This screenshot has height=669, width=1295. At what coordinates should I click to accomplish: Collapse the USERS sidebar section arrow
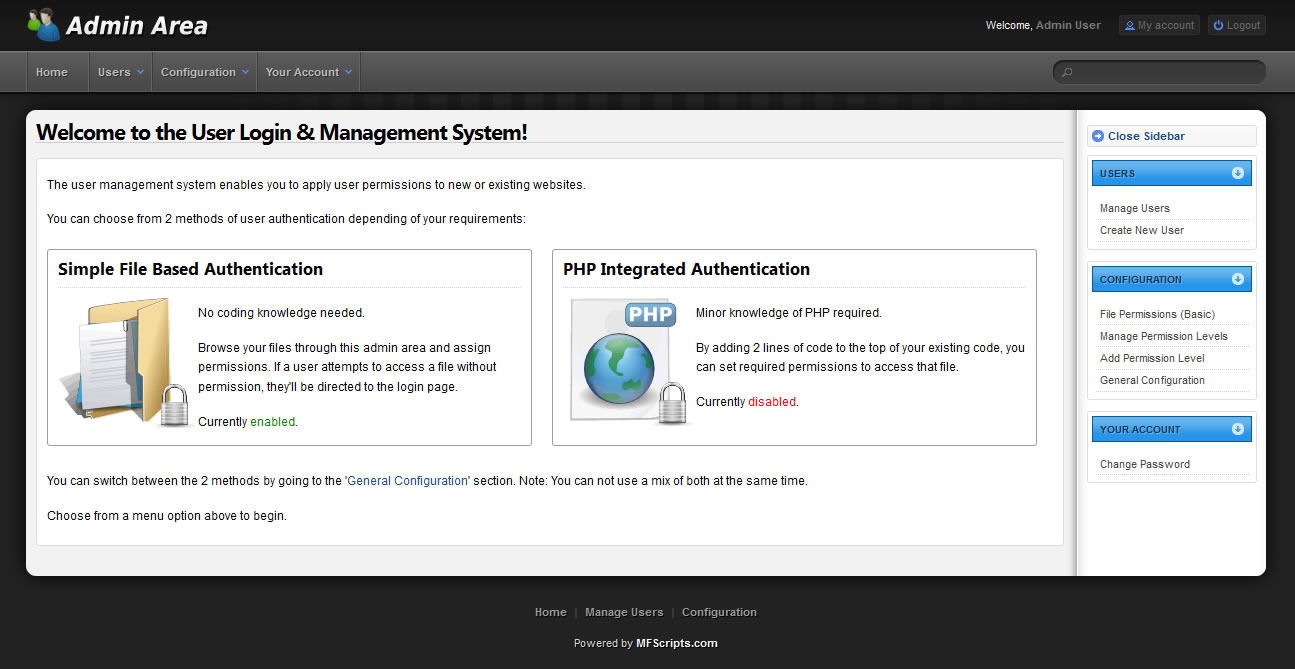tap(1238, 173)
